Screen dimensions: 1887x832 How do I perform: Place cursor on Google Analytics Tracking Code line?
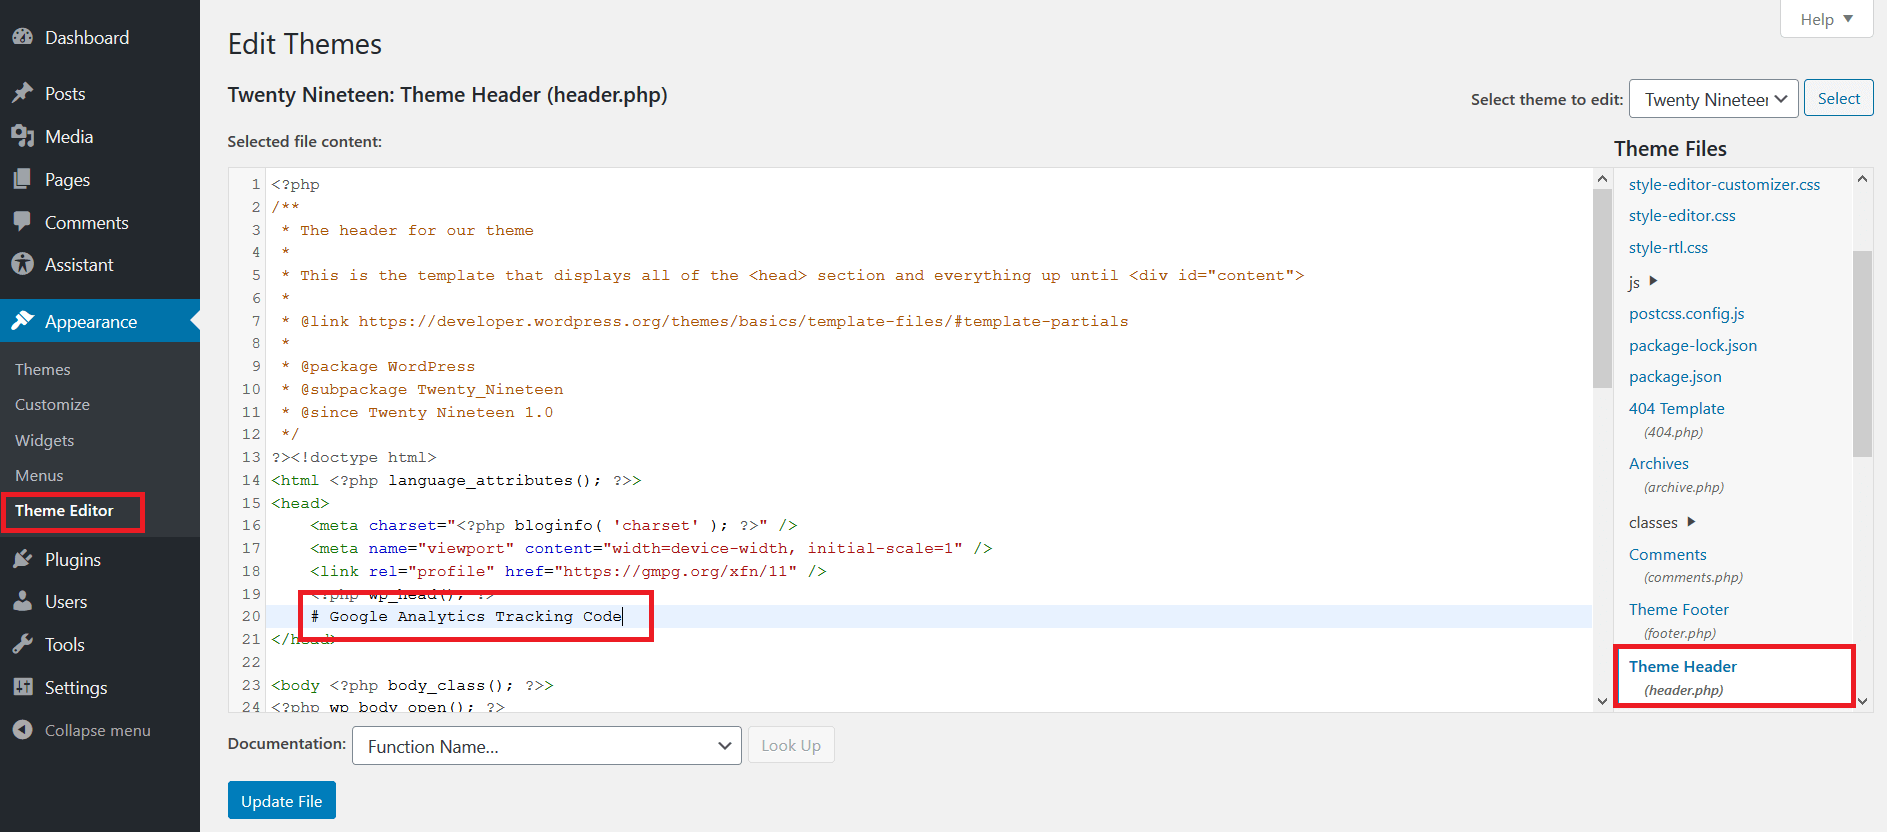(x=466, y=616)
